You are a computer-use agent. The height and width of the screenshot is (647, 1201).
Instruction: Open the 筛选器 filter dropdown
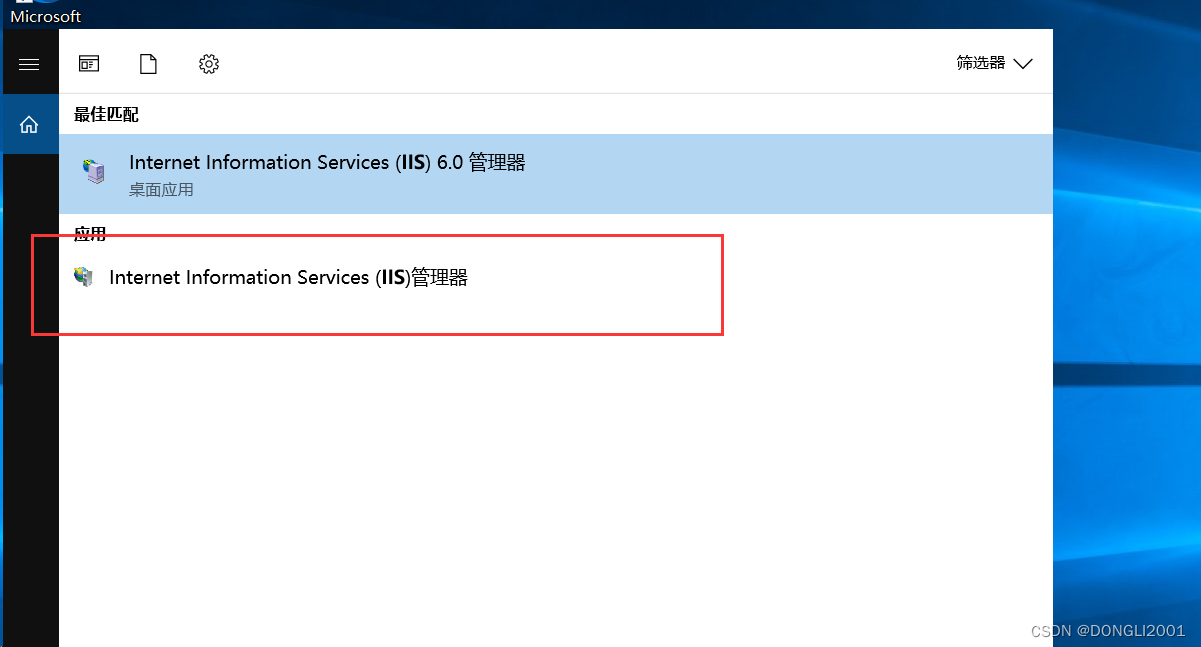pyautogui.click(x=994, y=63)
